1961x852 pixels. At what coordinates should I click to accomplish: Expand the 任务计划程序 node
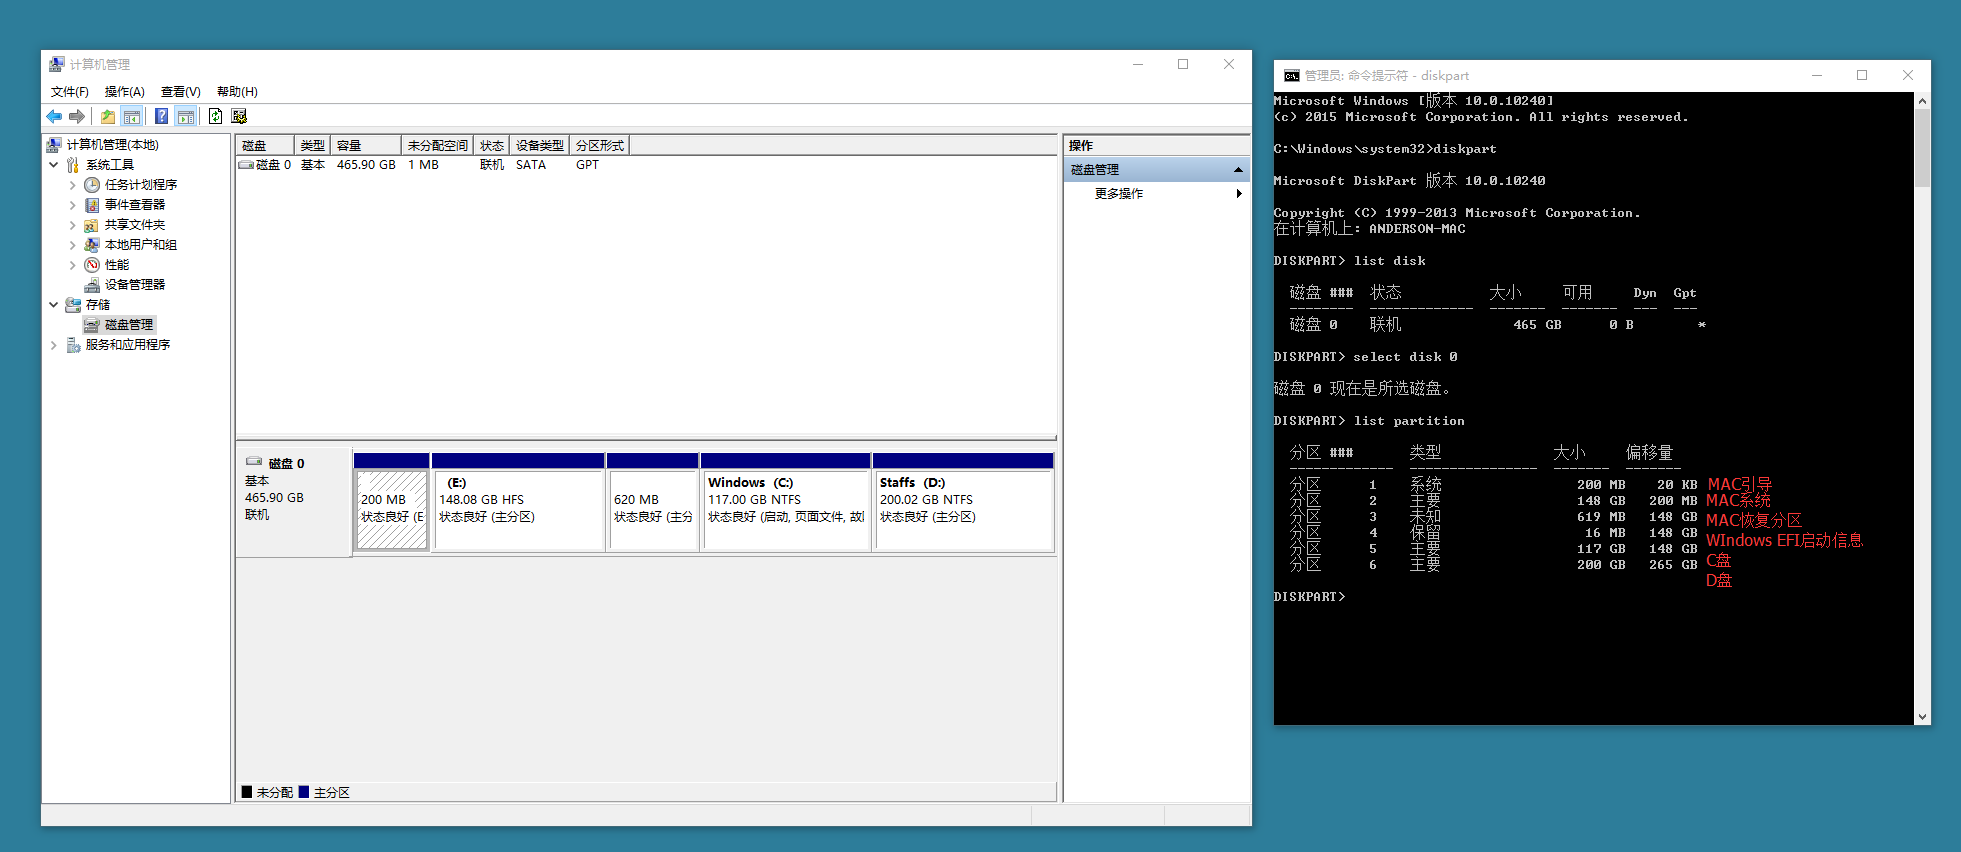coord(73,185)
